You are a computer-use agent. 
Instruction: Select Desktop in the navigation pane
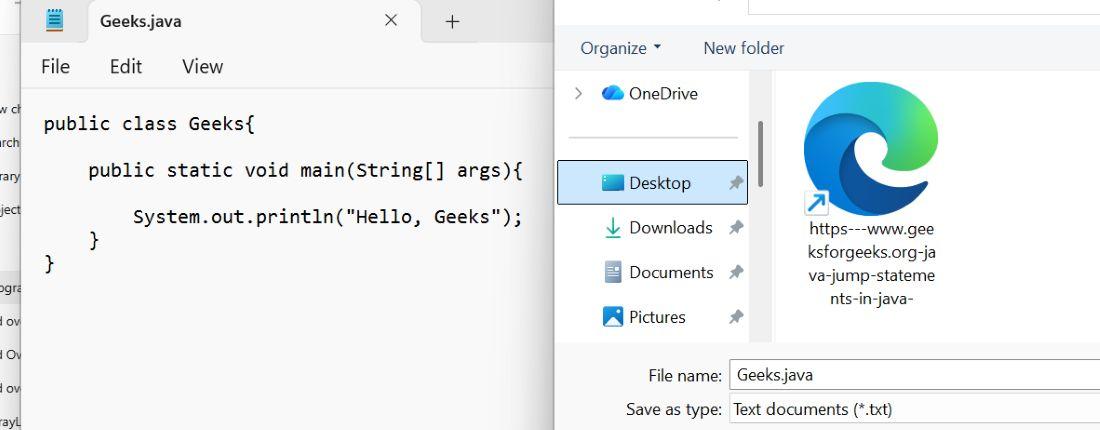tap(659, 183)
